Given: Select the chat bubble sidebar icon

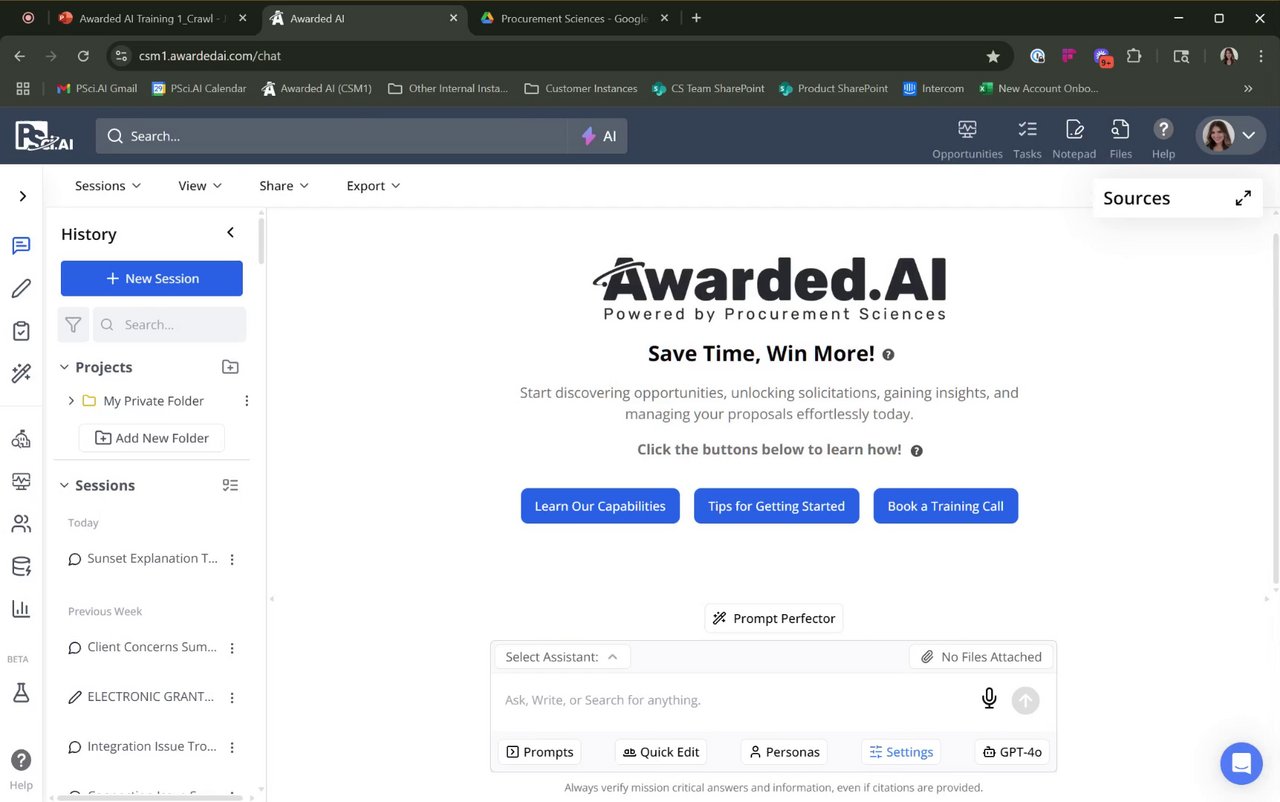Looking at the screenshot, I should click(21, 245).
